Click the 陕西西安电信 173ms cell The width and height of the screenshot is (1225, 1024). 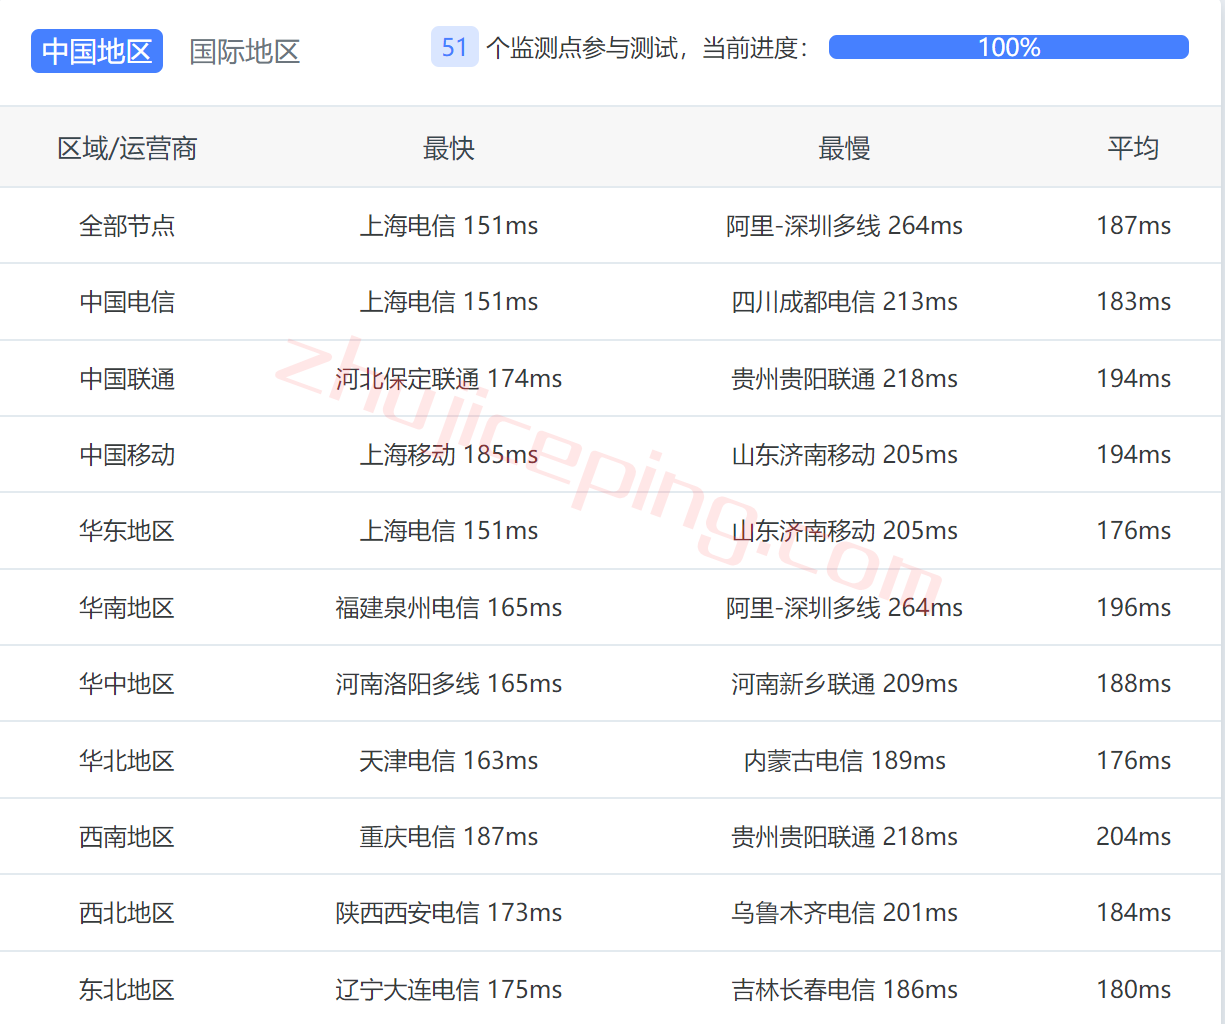pyautogui.click(x=449, y=912)
